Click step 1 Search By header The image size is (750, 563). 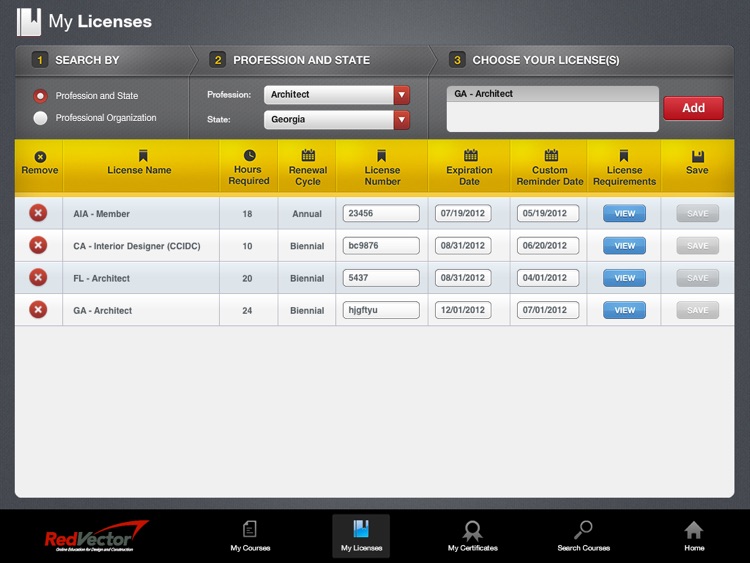point(87,60)
